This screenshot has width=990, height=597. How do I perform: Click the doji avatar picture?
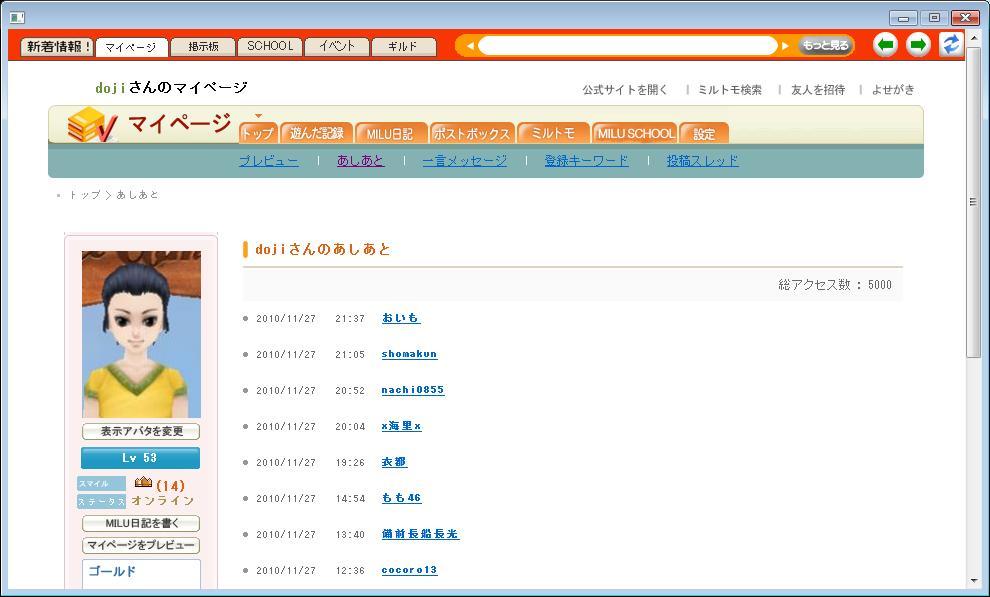point(141,334)
